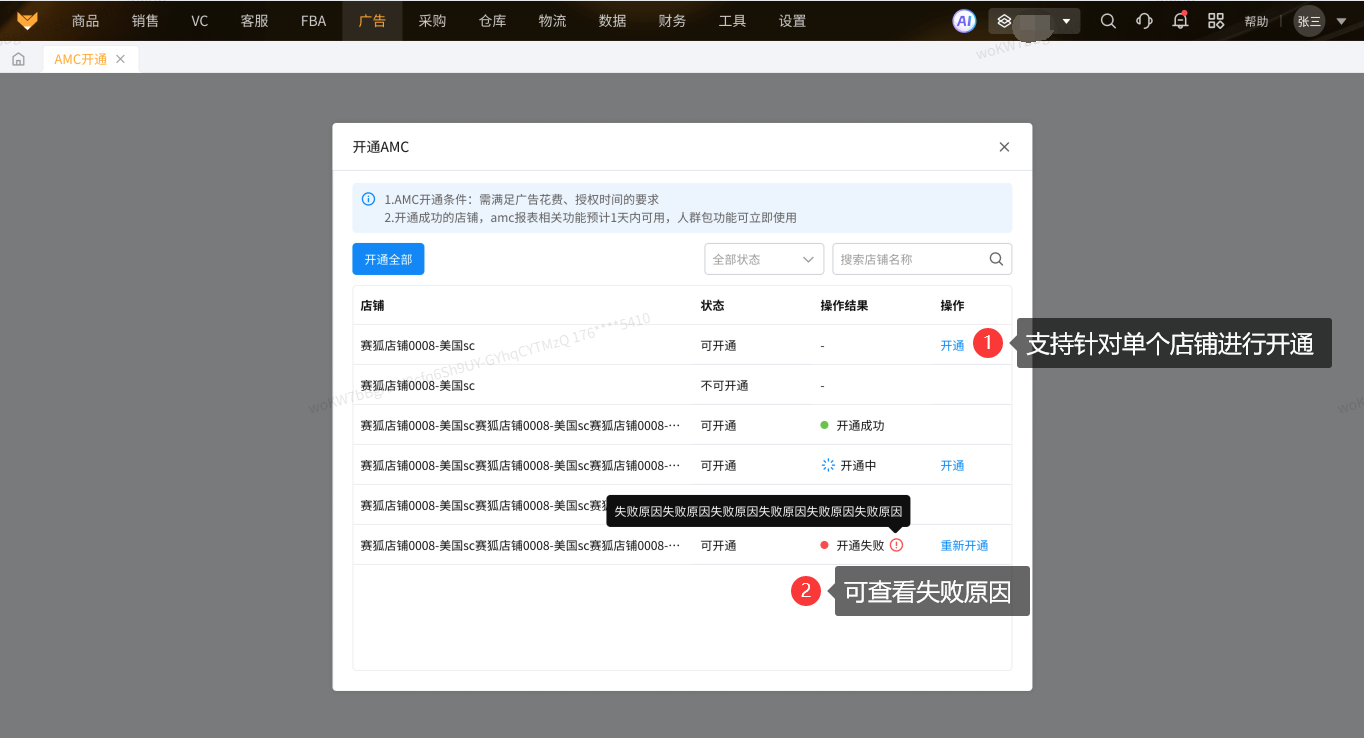Click the 搜索店铺名称 input field
Screen dimensions: 1364x738
908,259
